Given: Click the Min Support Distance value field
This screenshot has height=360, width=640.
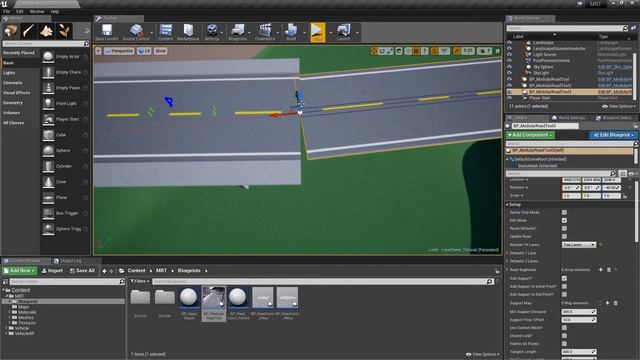Looking at the screenshot, I should tap(578, 311).
